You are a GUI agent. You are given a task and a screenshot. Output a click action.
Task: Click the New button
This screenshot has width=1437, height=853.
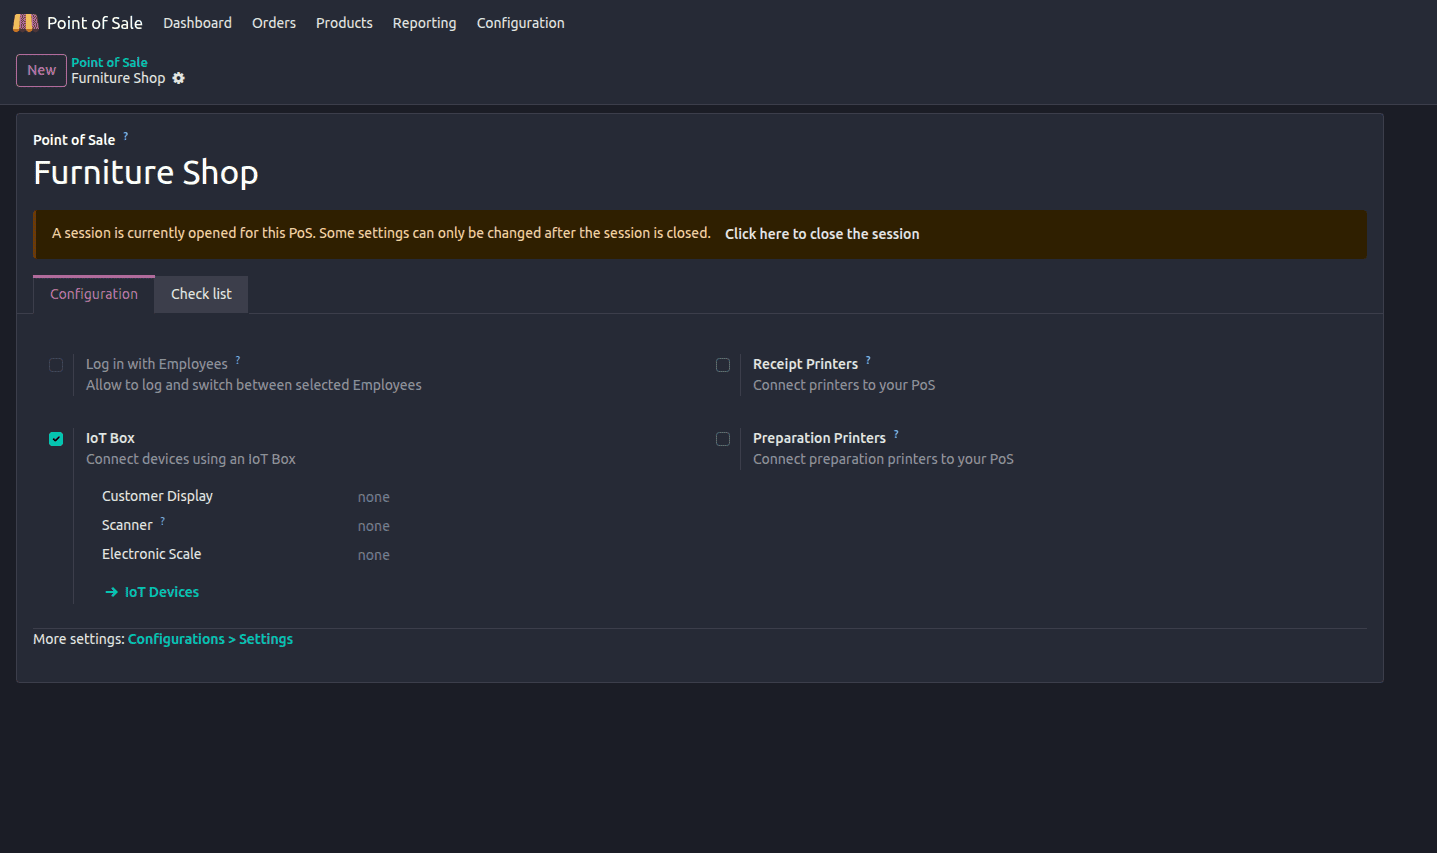point(41,70)
